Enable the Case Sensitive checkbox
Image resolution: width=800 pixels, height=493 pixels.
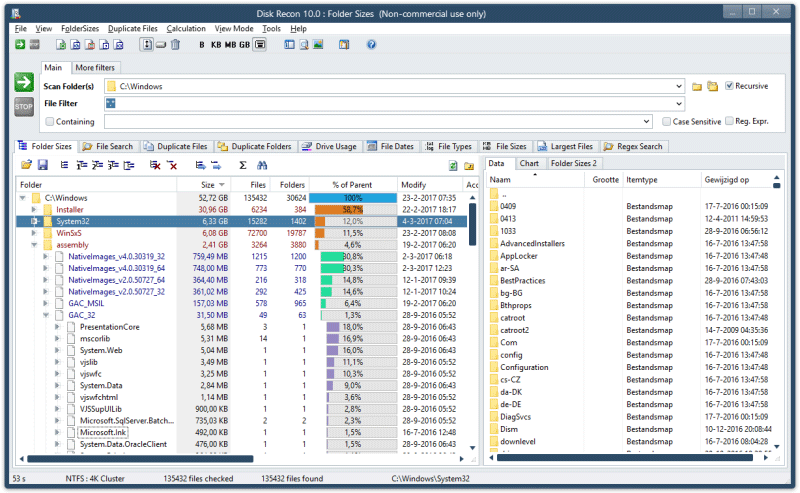pos(667,122)
